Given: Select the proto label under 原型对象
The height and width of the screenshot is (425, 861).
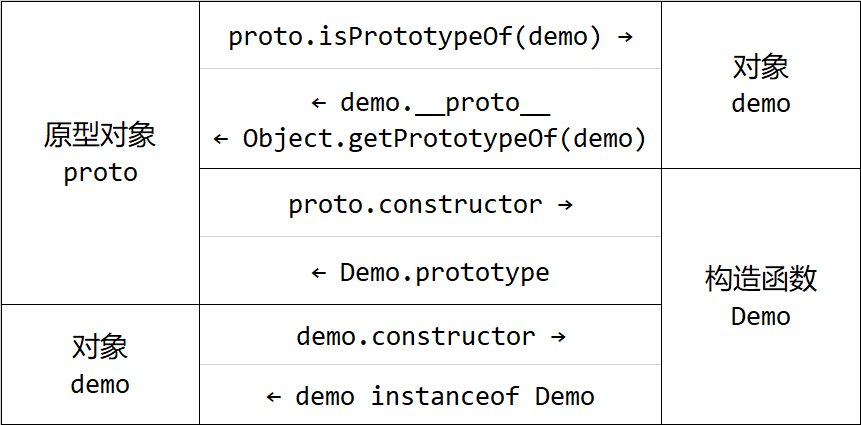Looking at the screenshot, I should 100,174.
